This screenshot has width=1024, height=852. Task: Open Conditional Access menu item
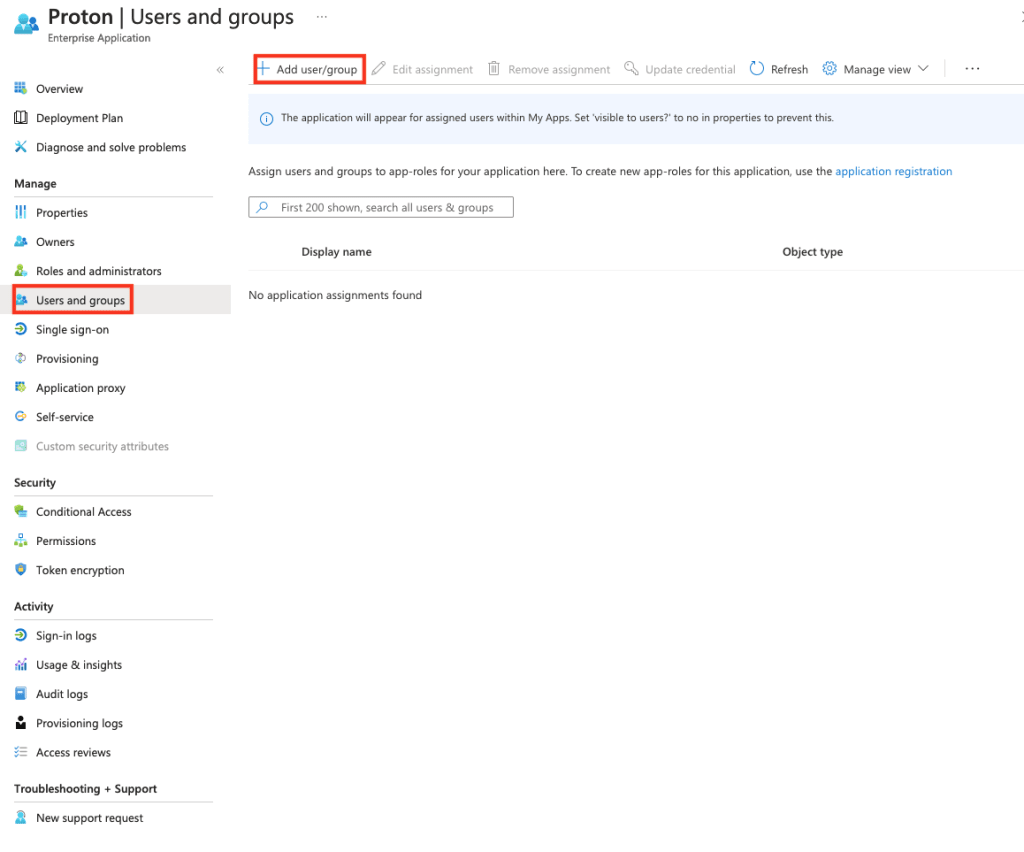click(84, 512)
